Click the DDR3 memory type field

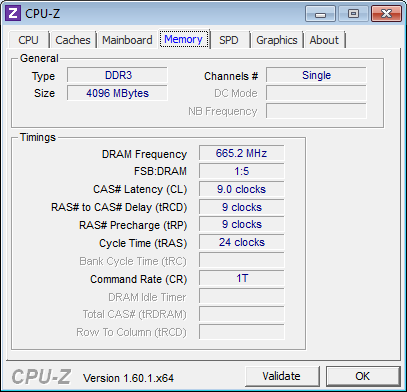(x=117, y=75)
